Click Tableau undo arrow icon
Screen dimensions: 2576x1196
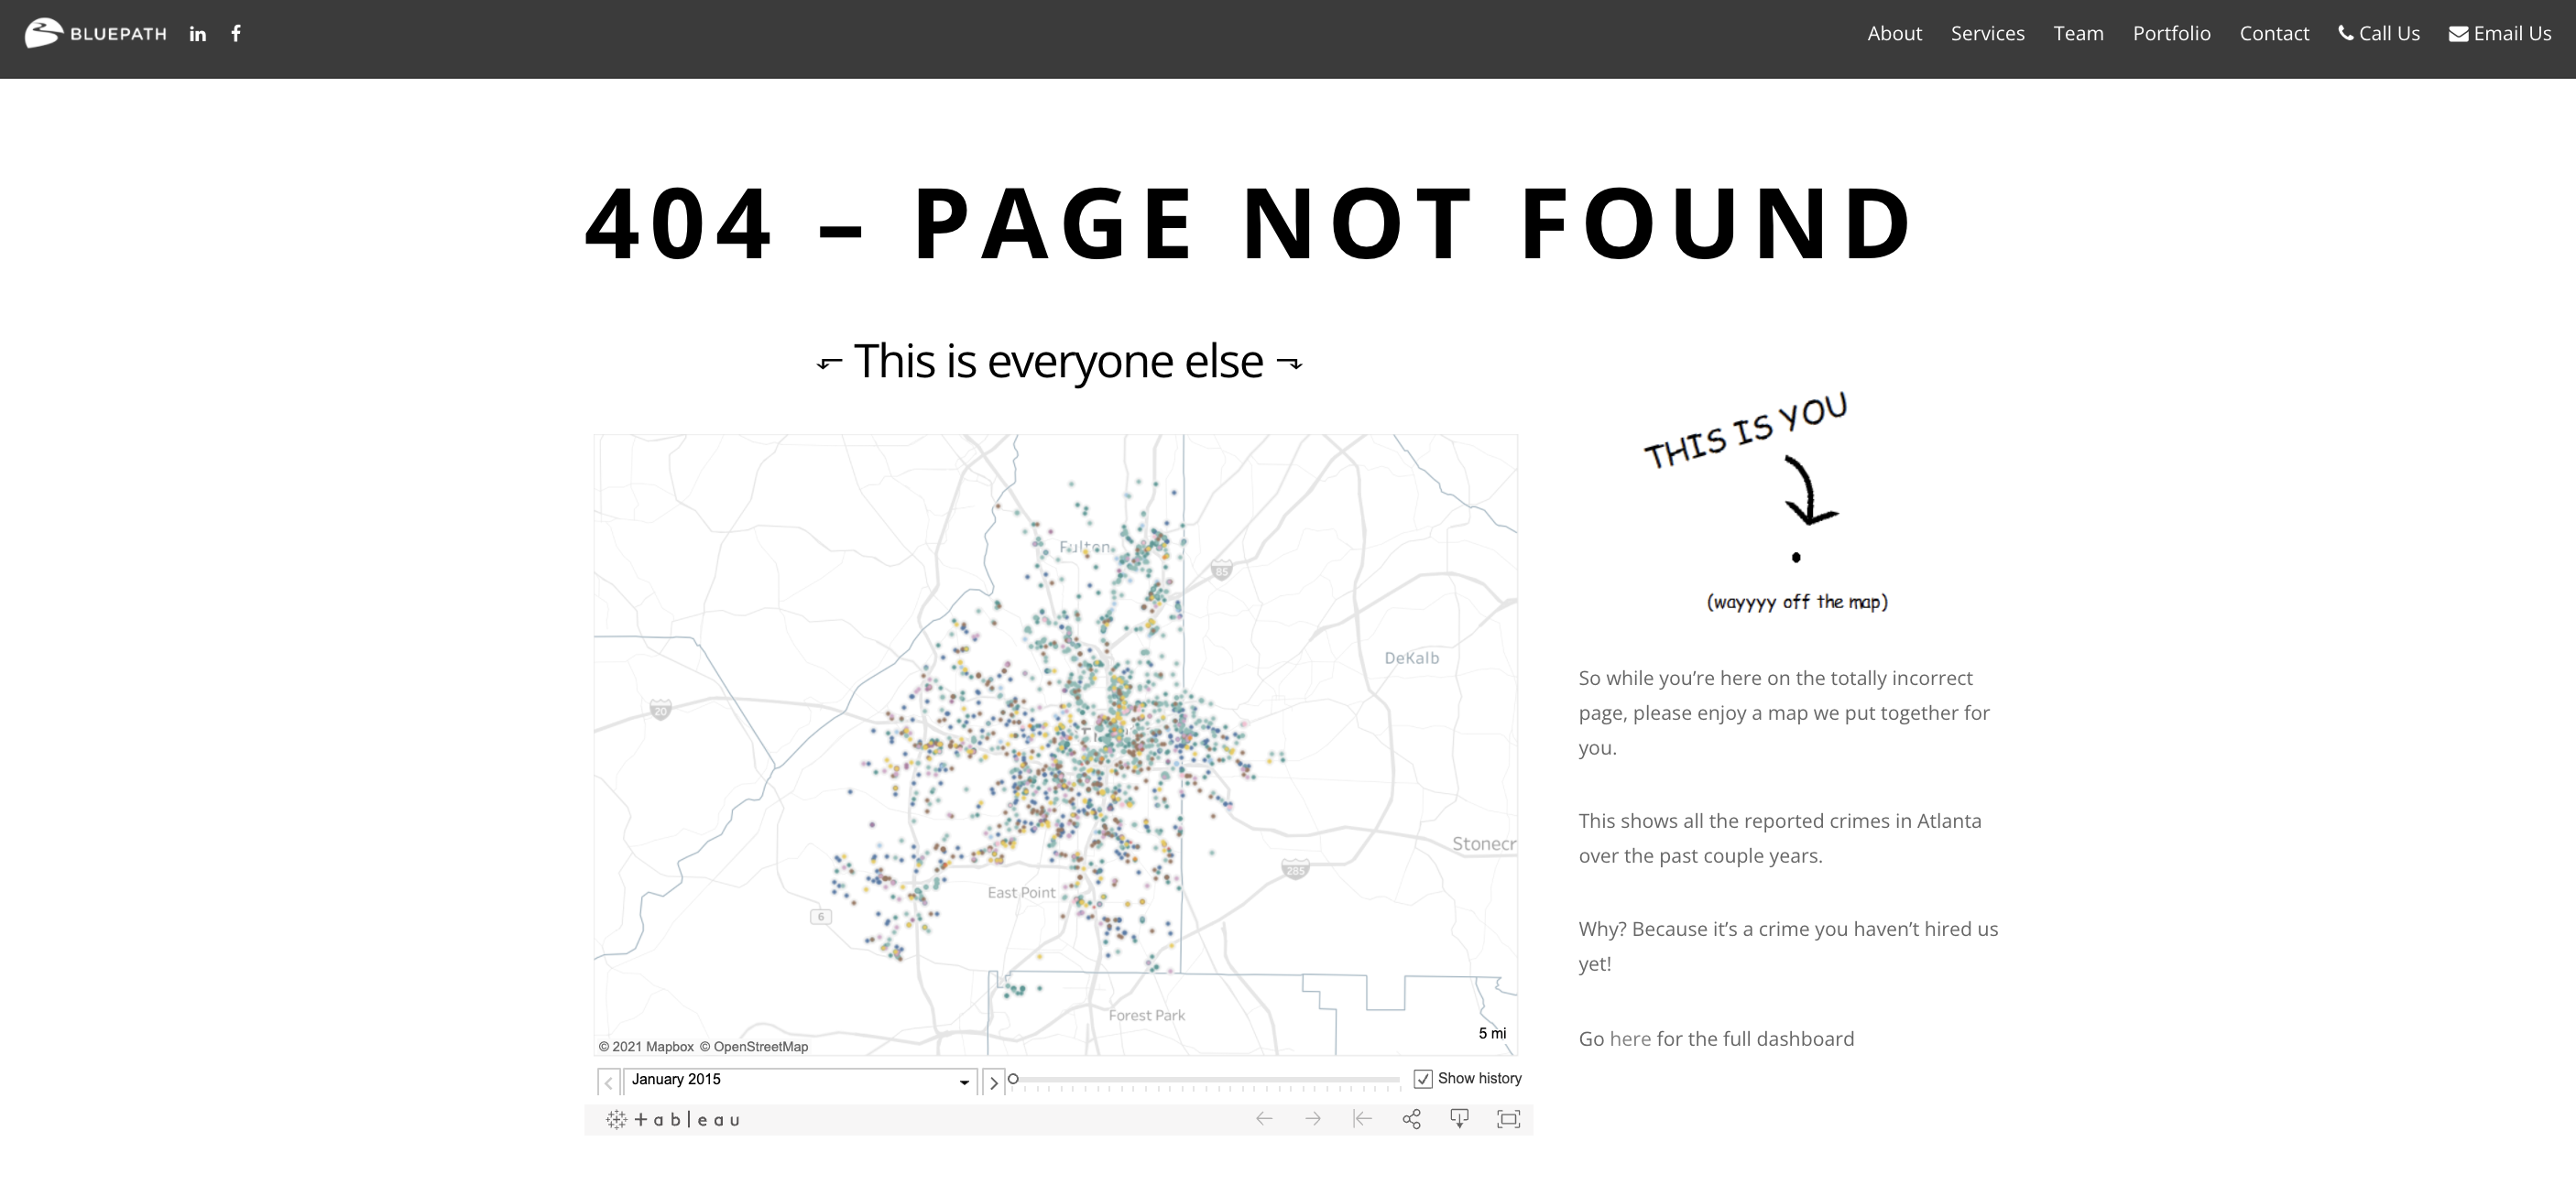pyautogui.click(x=1264, y=1119)
